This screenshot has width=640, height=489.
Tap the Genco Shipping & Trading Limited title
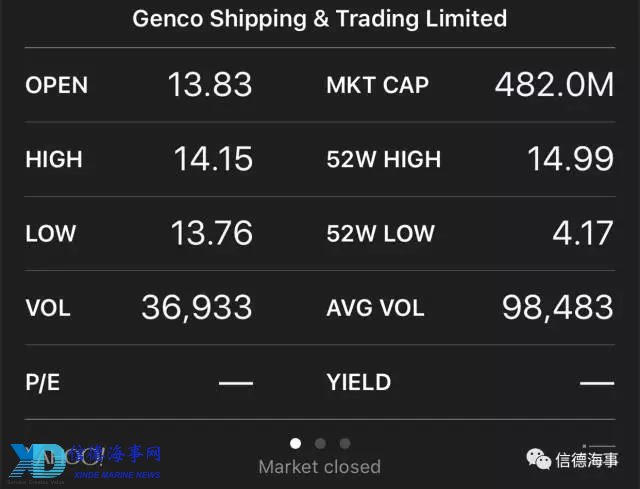pos(320,19)
